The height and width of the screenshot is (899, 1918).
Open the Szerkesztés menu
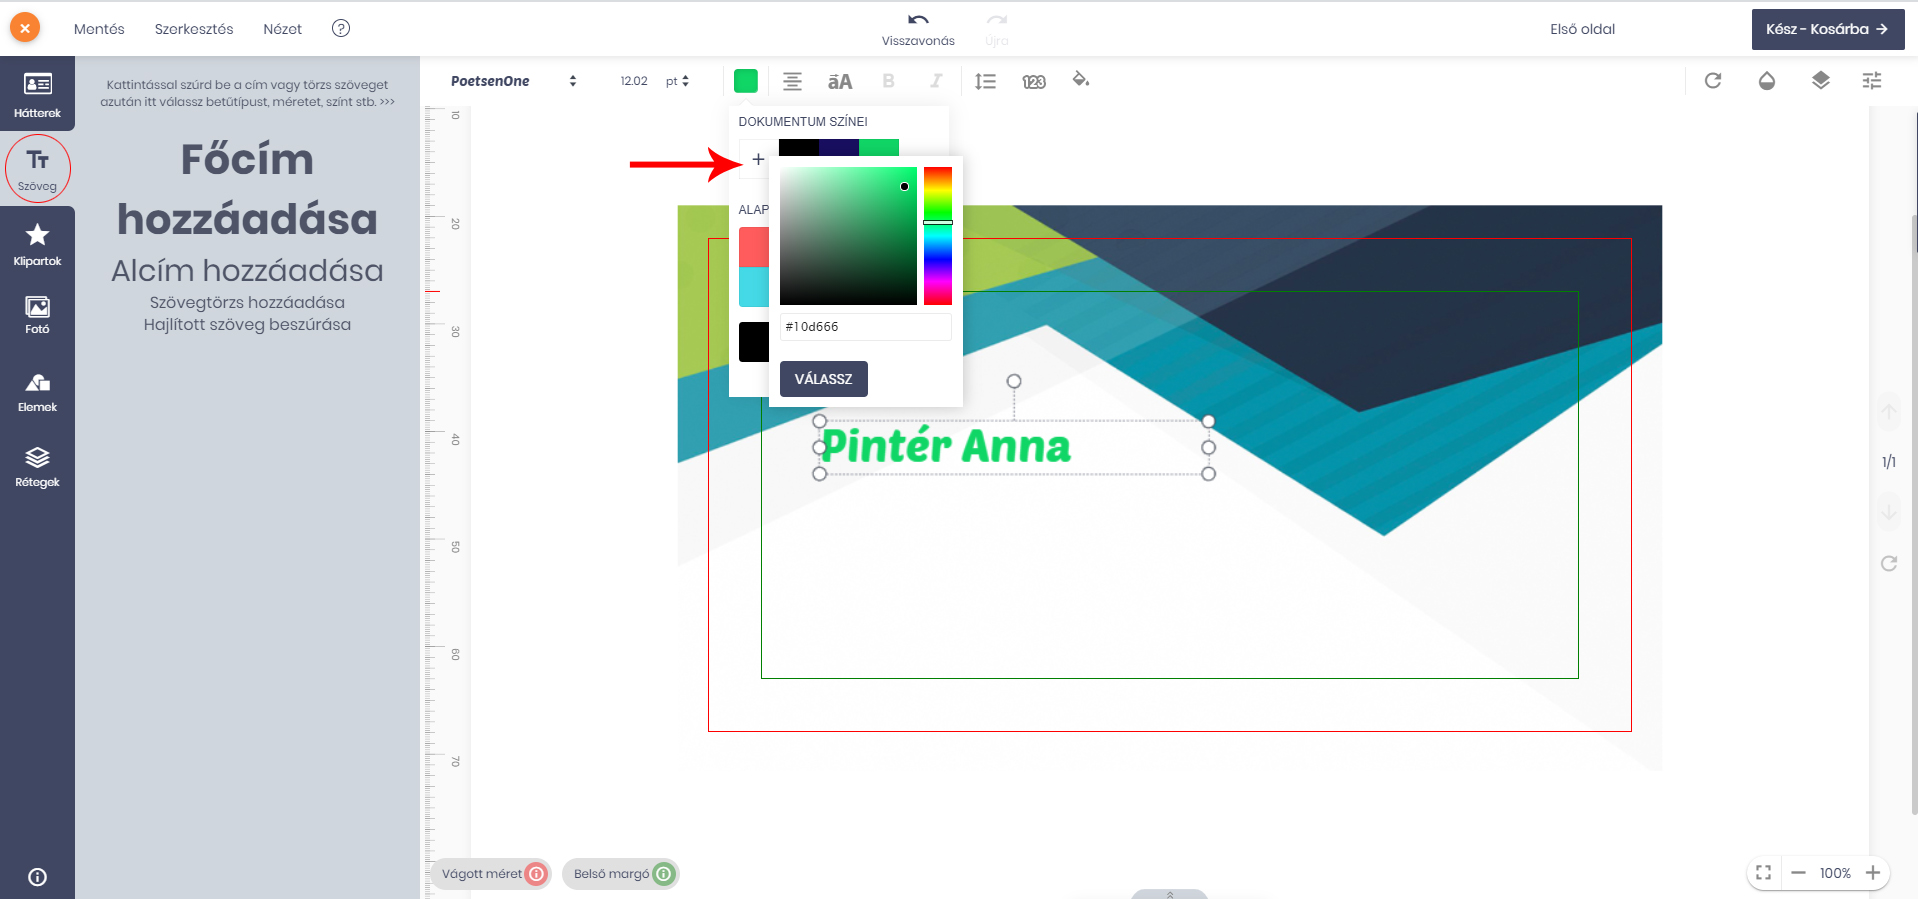[194, 29]
